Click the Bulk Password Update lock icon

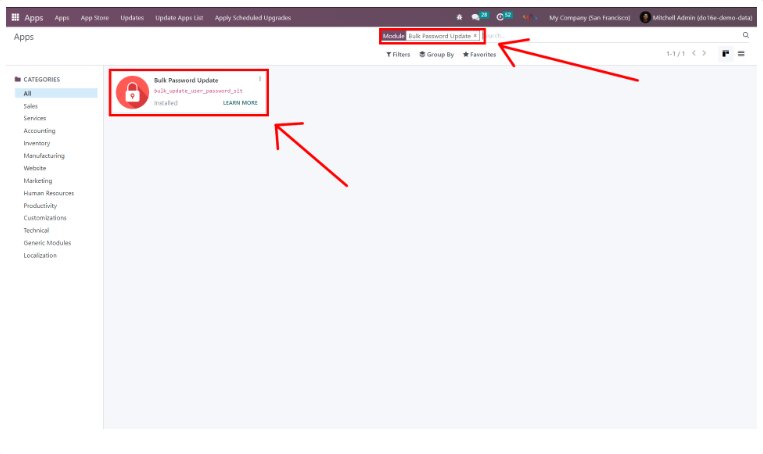(131, 92)
